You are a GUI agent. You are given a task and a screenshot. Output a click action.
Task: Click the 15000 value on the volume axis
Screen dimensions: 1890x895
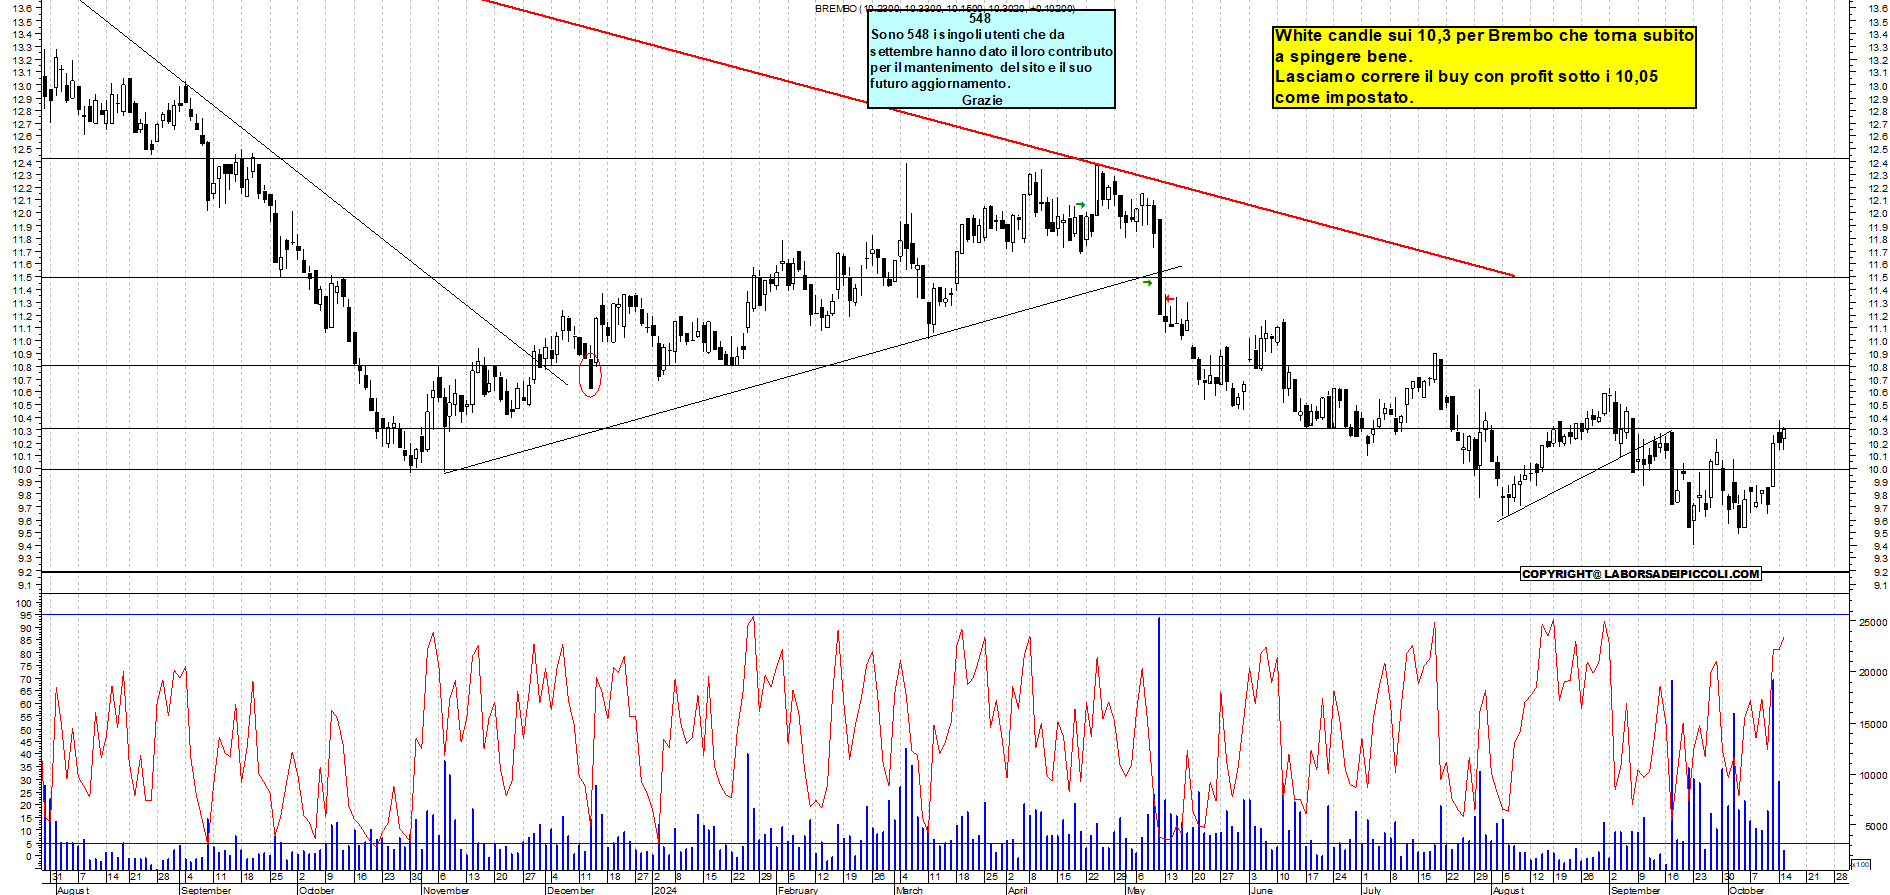pos(1872,725)
